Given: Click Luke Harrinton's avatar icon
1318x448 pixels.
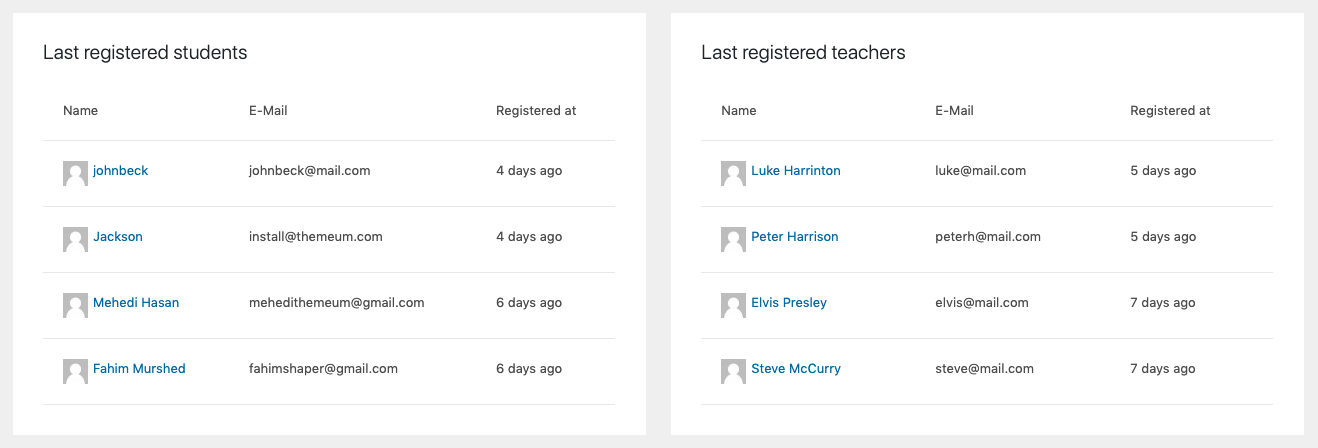Looking at the screenshot, I should pos(733,174).
